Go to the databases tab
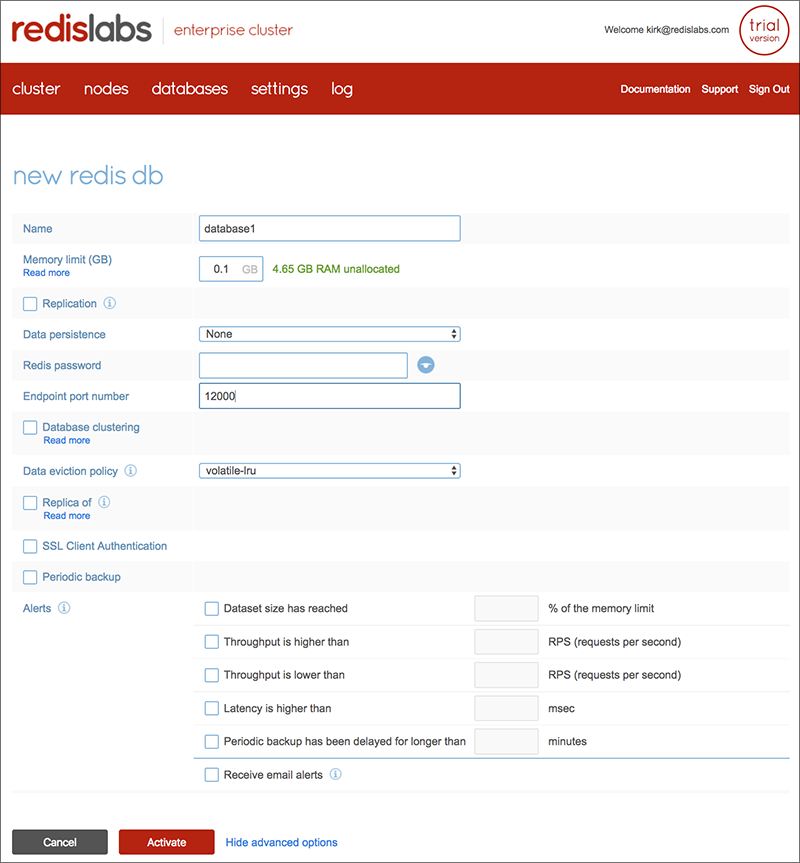800x863 pixels. tap(190, 89)
